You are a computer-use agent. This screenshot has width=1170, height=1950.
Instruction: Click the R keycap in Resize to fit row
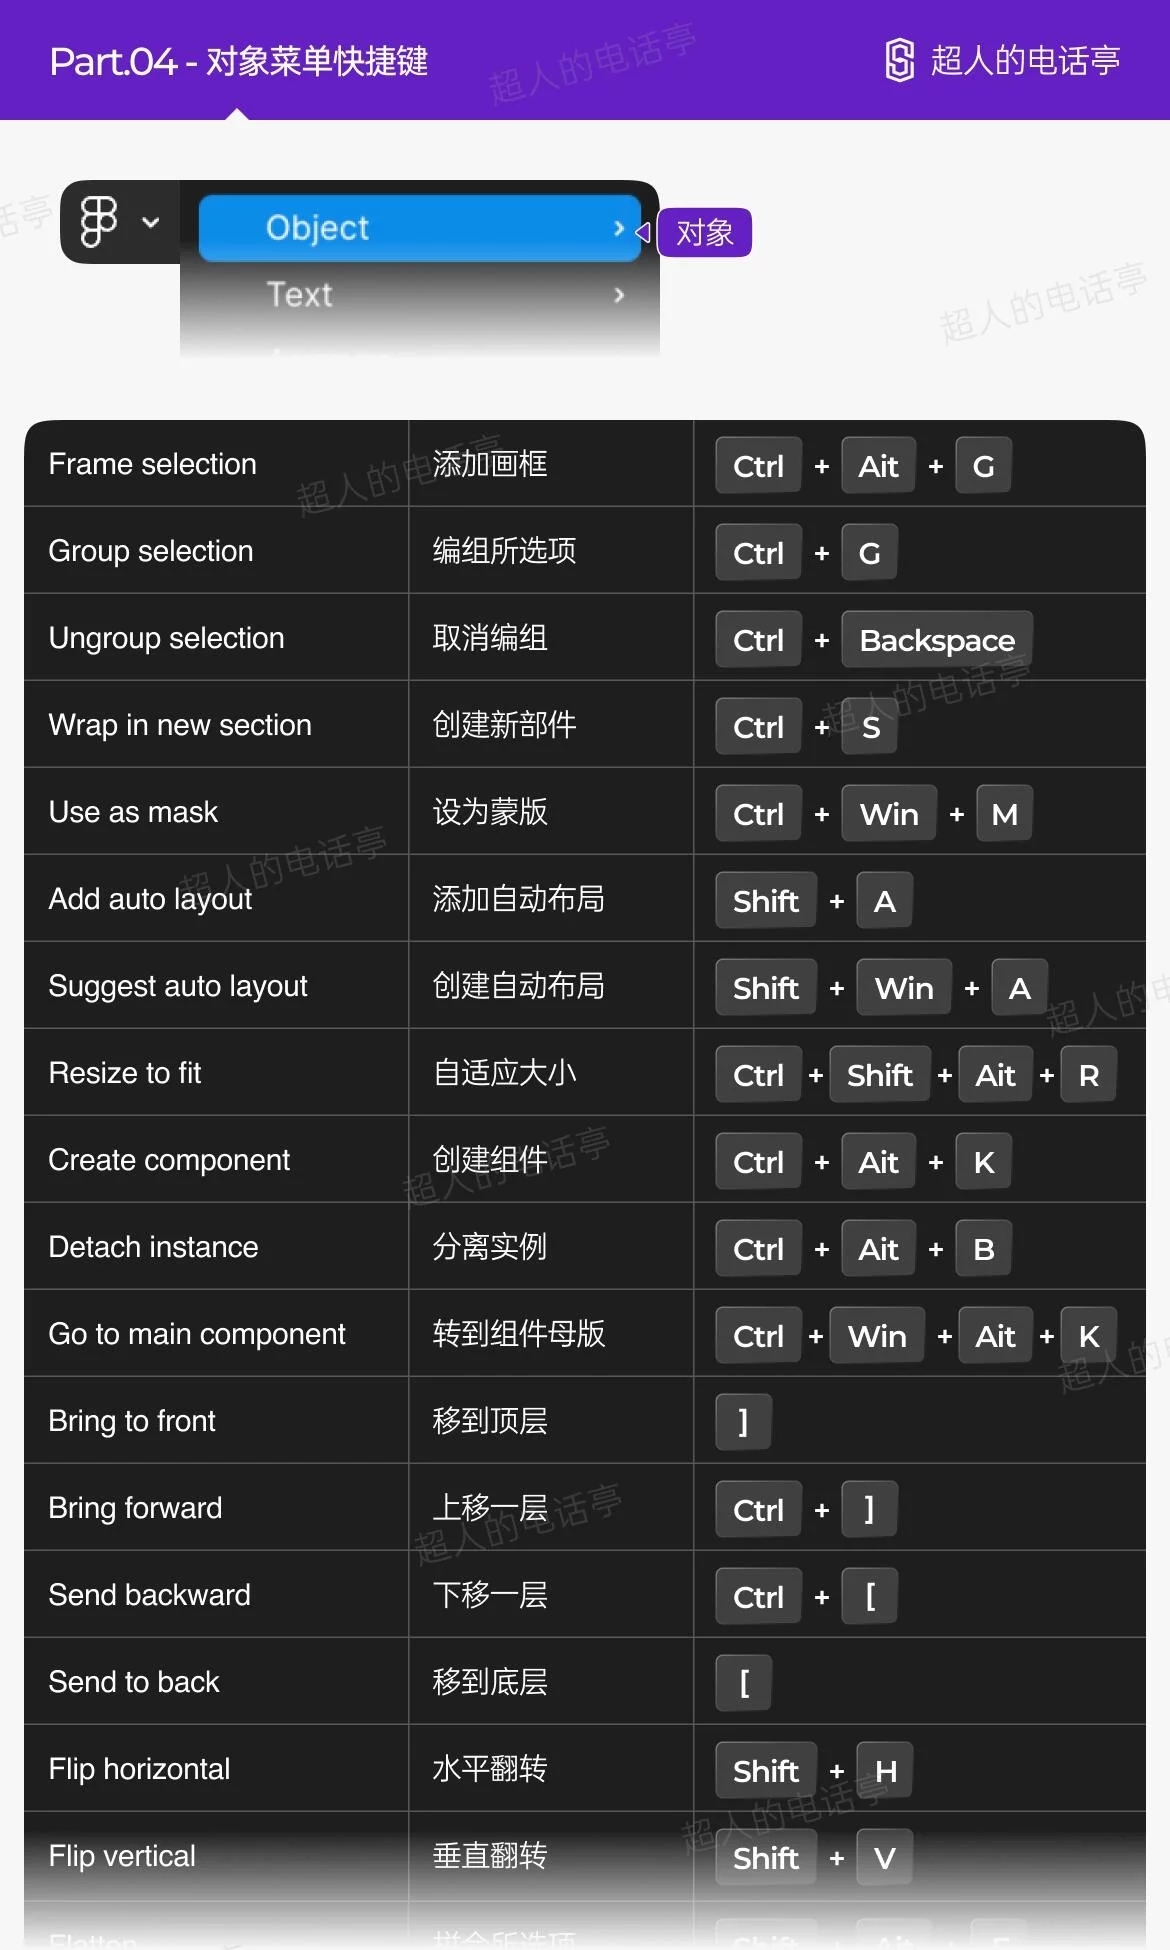(1088, 1075)
